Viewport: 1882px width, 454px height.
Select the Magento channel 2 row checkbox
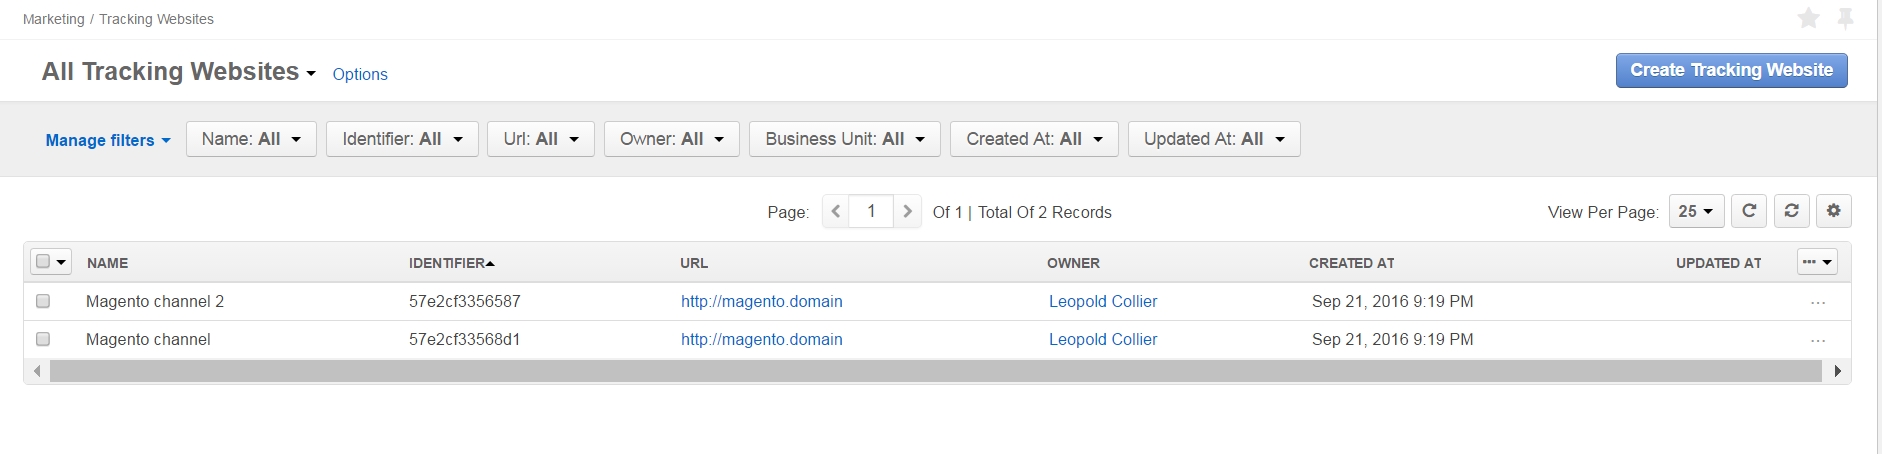coord(43,301)
